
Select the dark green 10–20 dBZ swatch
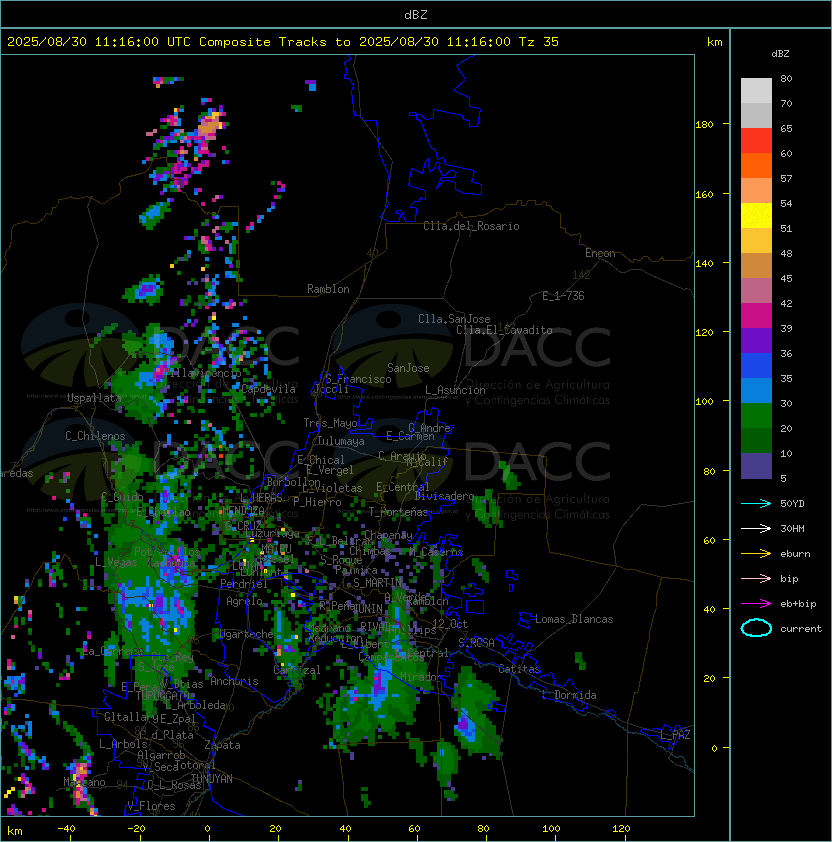pyautogui.click(x=756, y=440)
